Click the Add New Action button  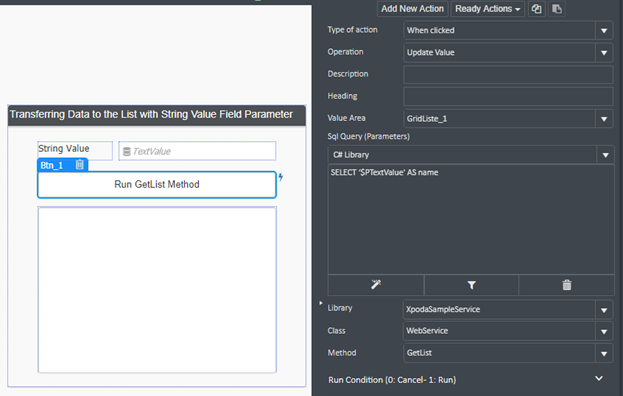(x=412, y=9)
